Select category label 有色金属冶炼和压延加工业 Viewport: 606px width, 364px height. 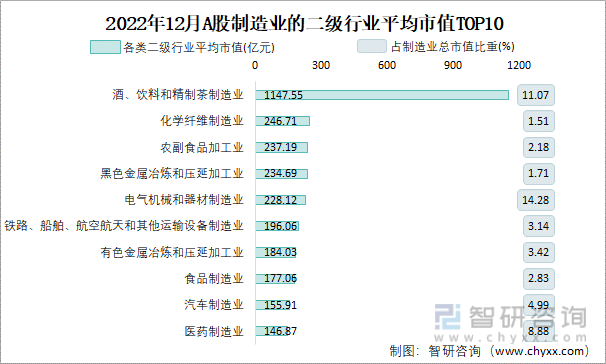point(172,252)
